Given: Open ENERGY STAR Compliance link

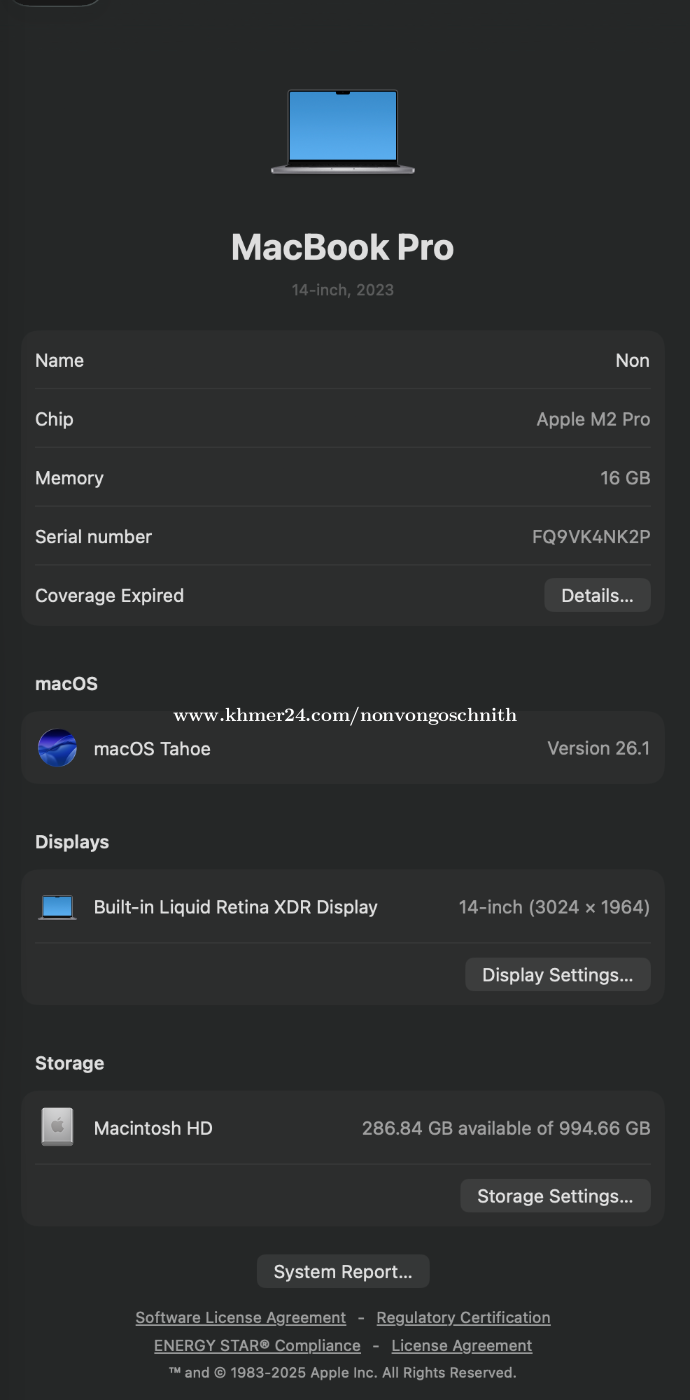Looking at the screenshot, I should tap(257, 1346).
